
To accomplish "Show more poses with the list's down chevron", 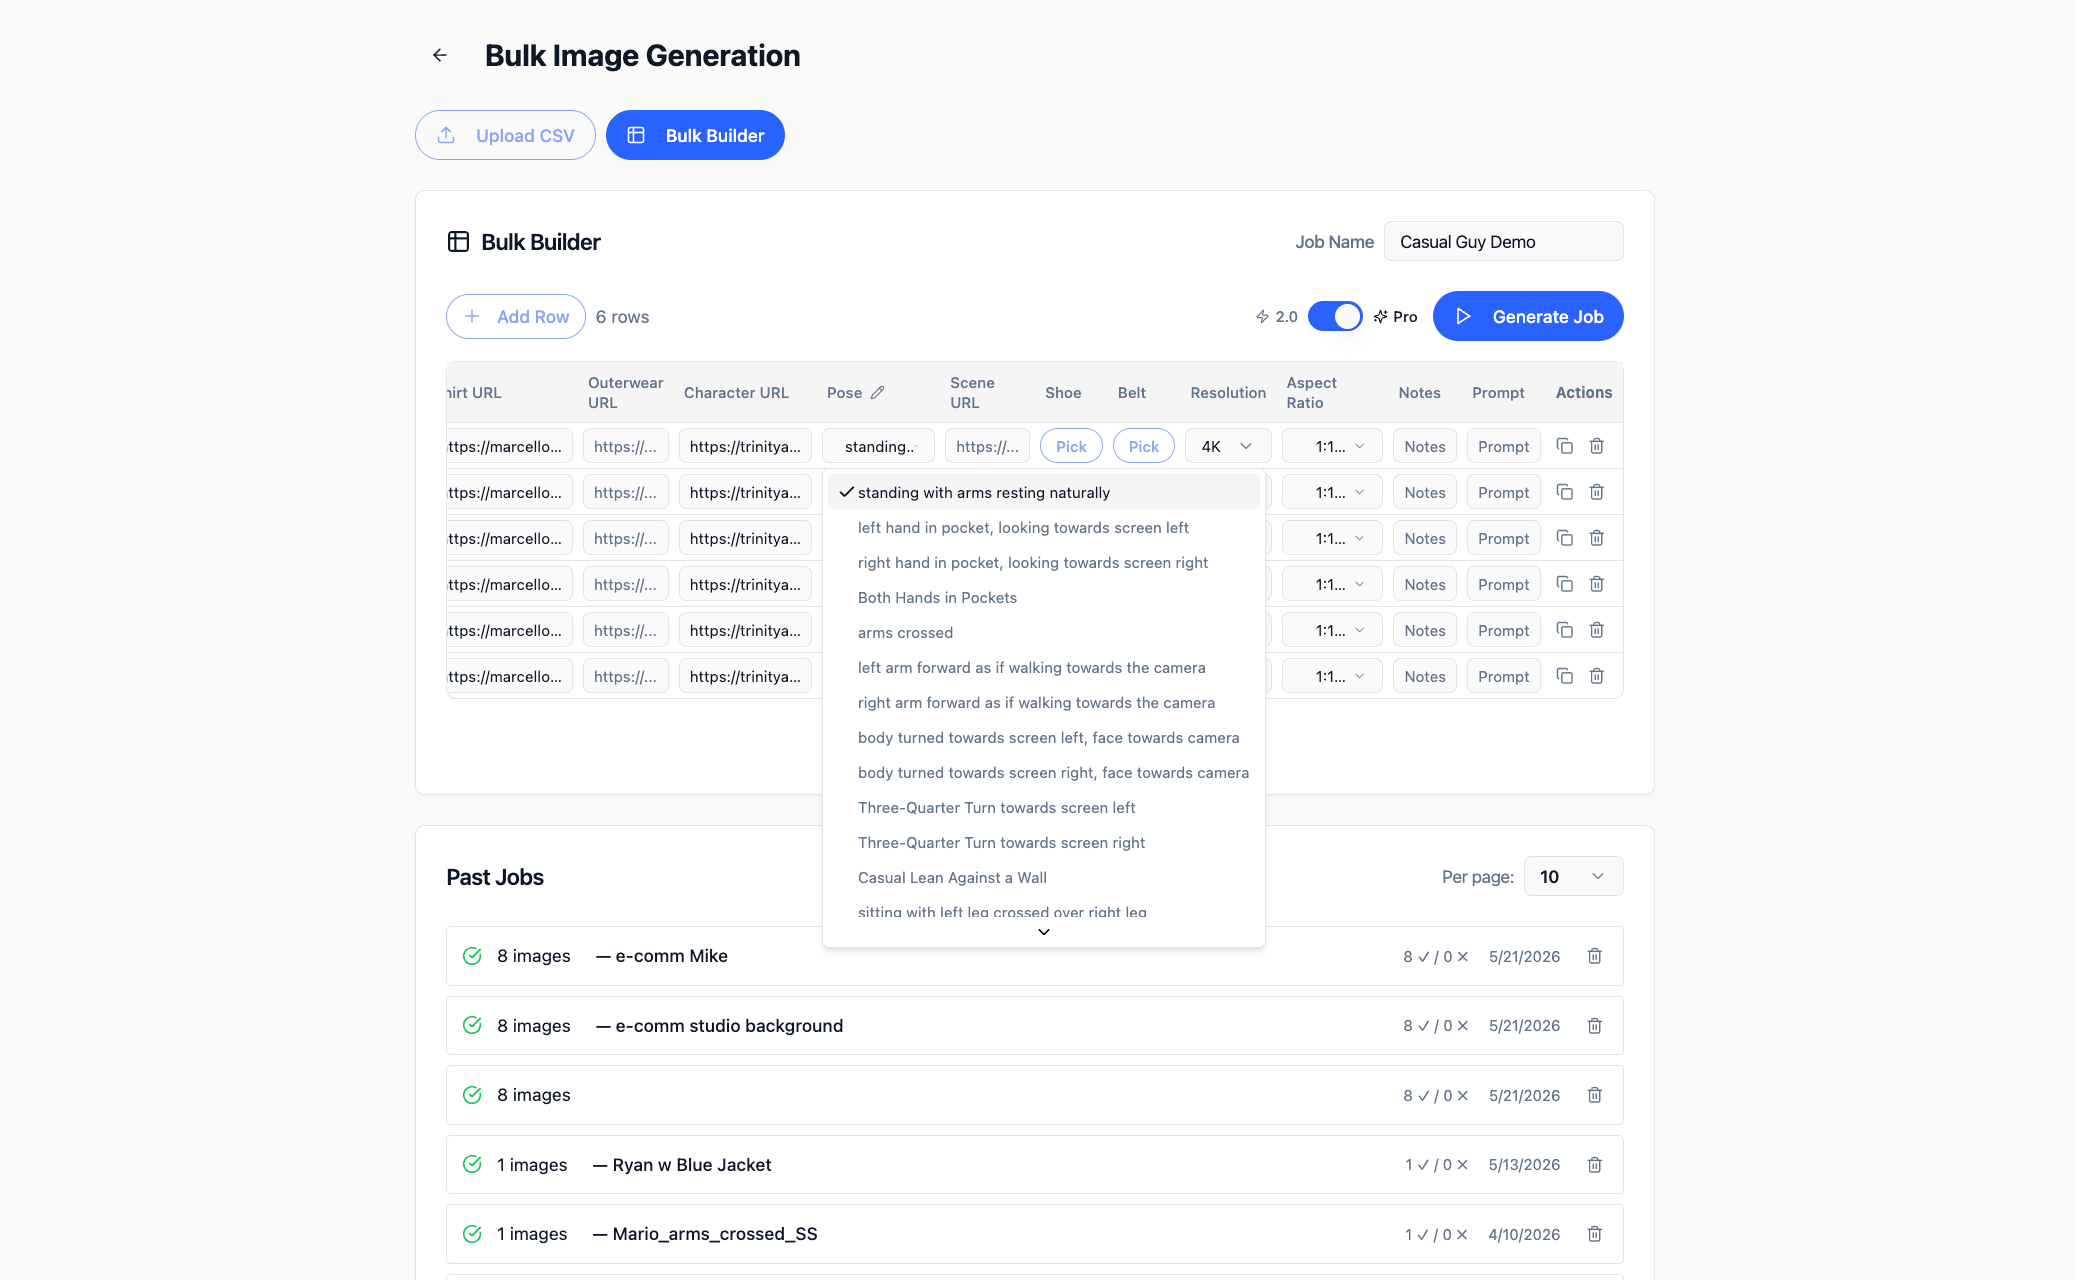I will coord(1043,932).
